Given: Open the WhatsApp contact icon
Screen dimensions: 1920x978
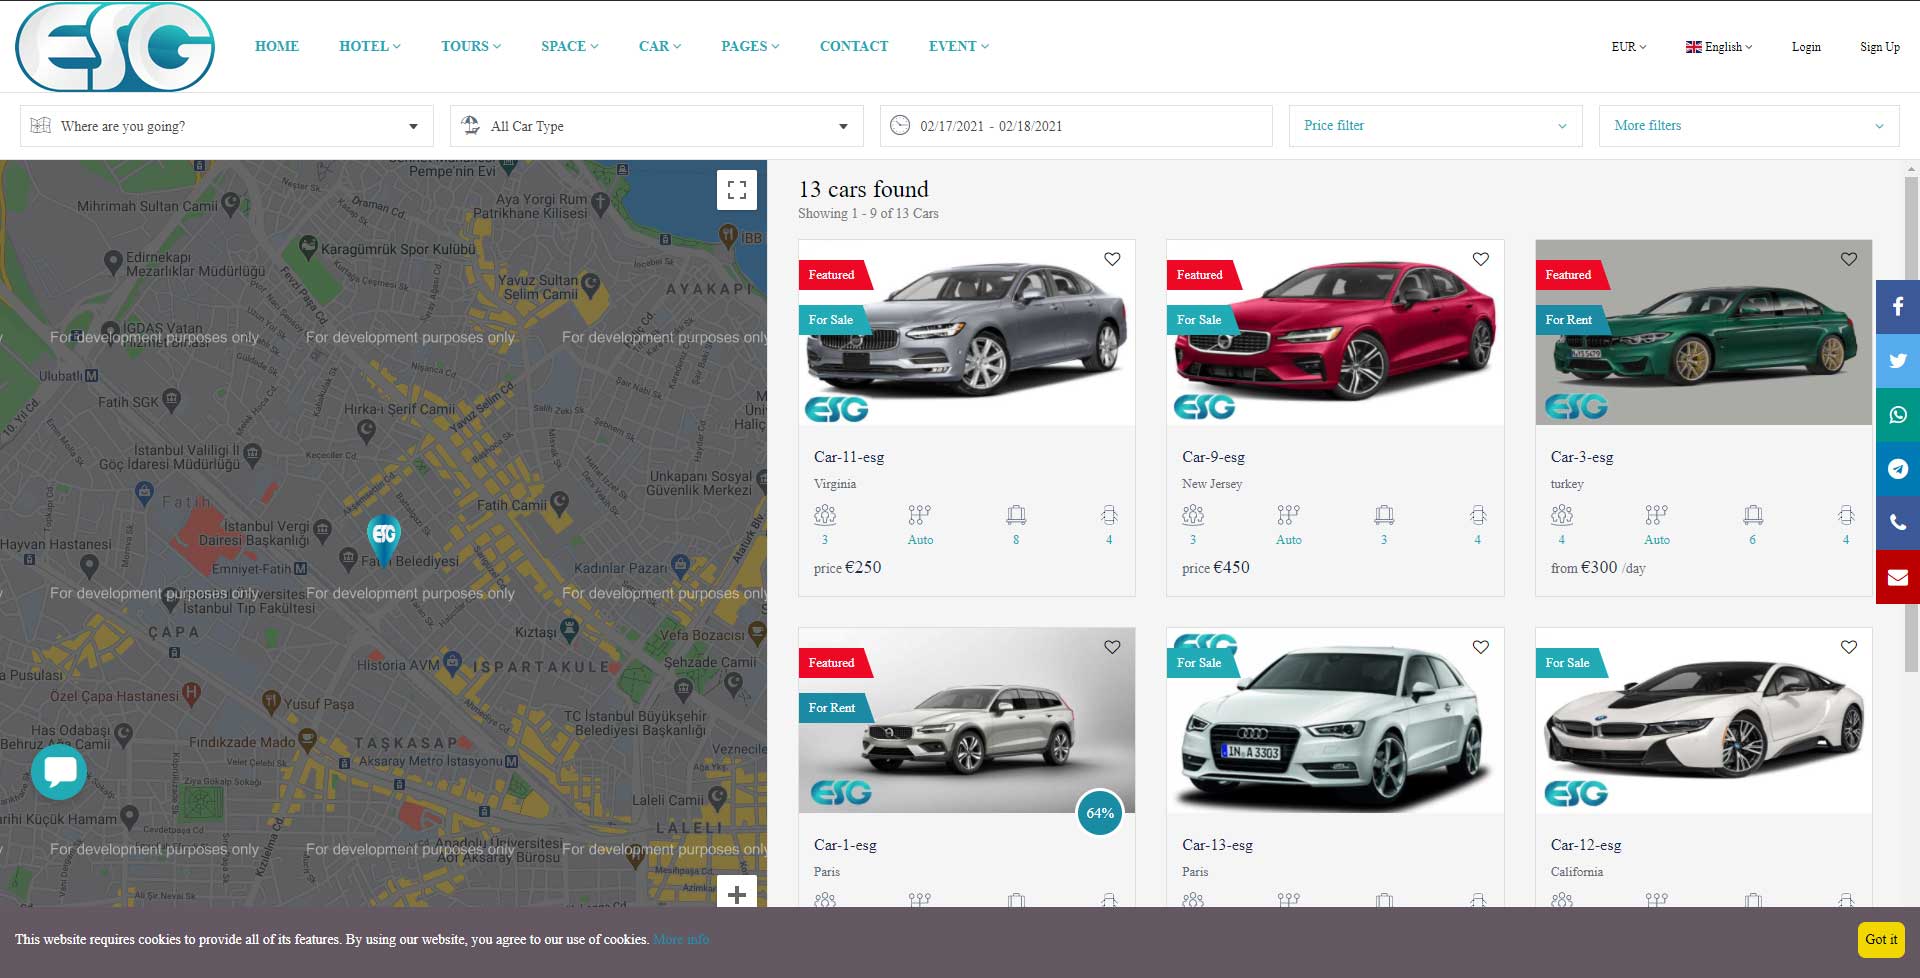Looking at the screenshot, I should point(1897,415).
